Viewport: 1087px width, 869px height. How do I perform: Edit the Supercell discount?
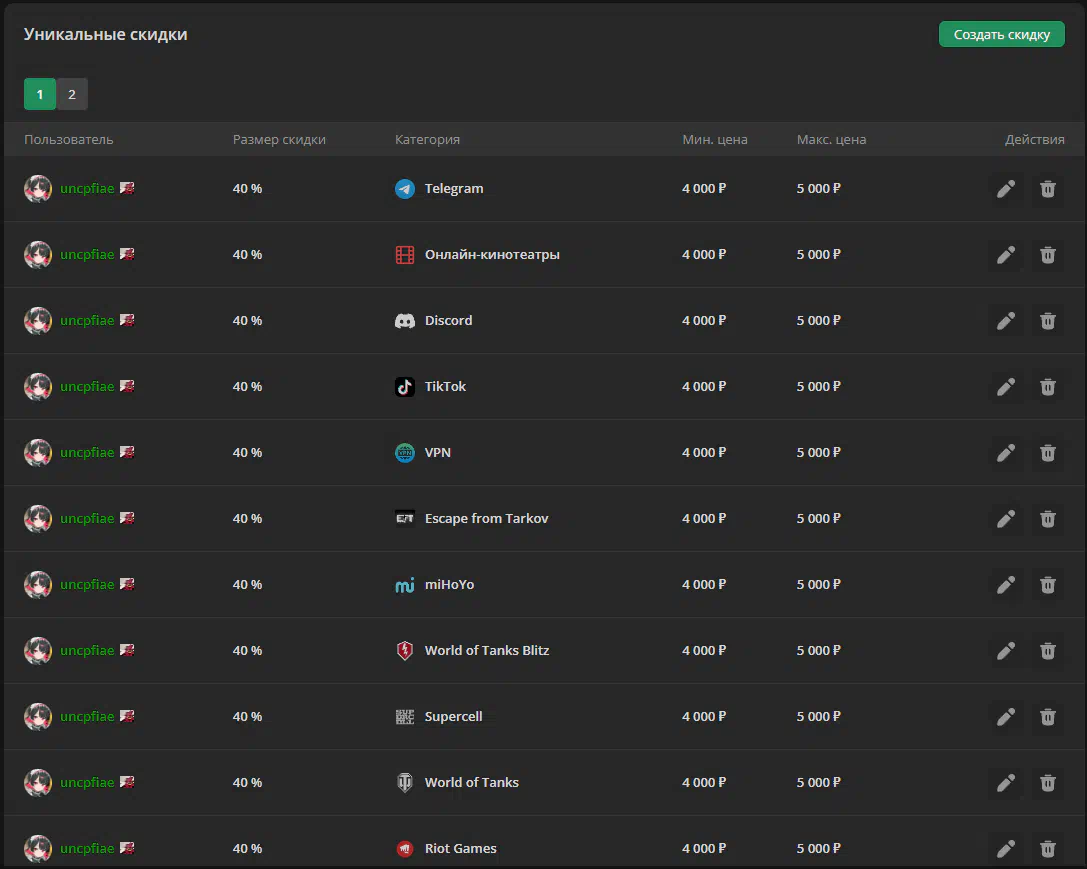click(1006, 717)
